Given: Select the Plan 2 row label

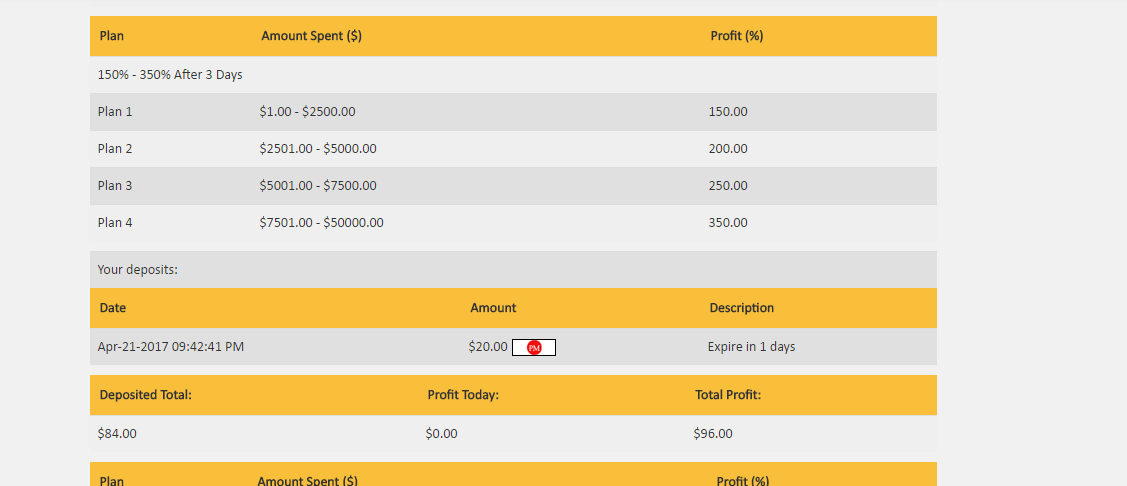Looking at the screenshot, I should (x=115, y=149).
